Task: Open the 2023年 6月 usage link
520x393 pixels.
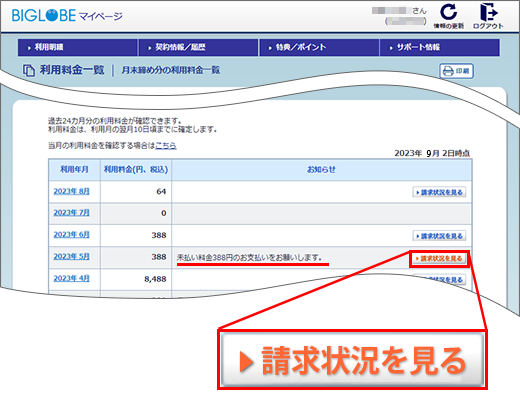Action: 71,235
